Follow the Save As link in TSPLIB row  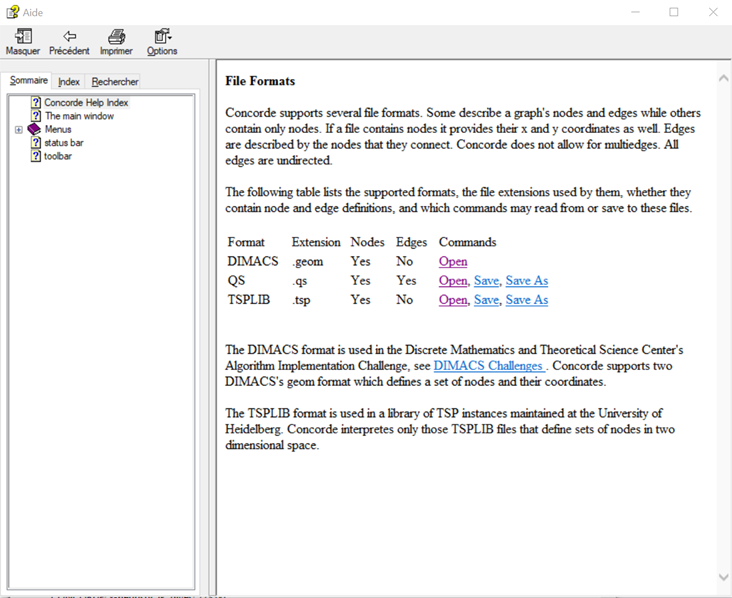[x=527, y=300]
